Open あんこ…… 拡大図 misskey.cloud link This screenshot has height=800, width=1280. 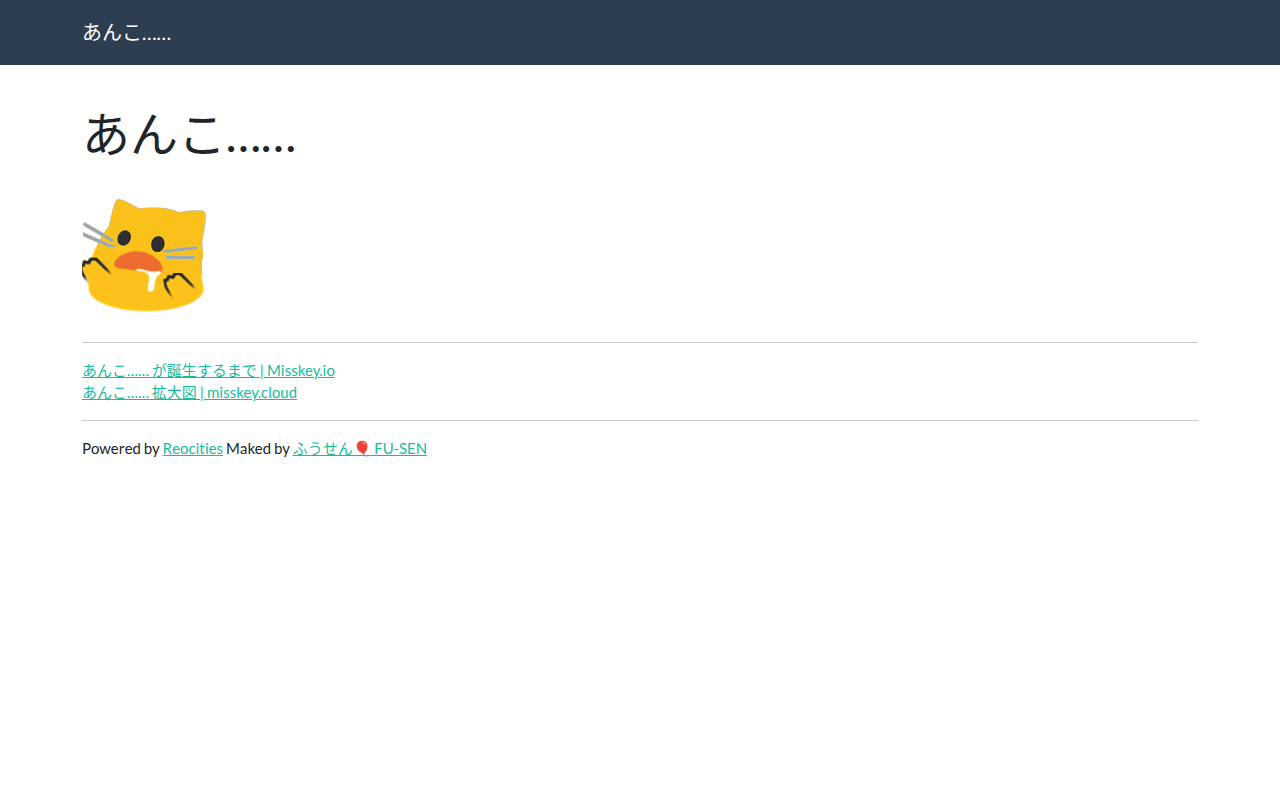click(189, 392)
